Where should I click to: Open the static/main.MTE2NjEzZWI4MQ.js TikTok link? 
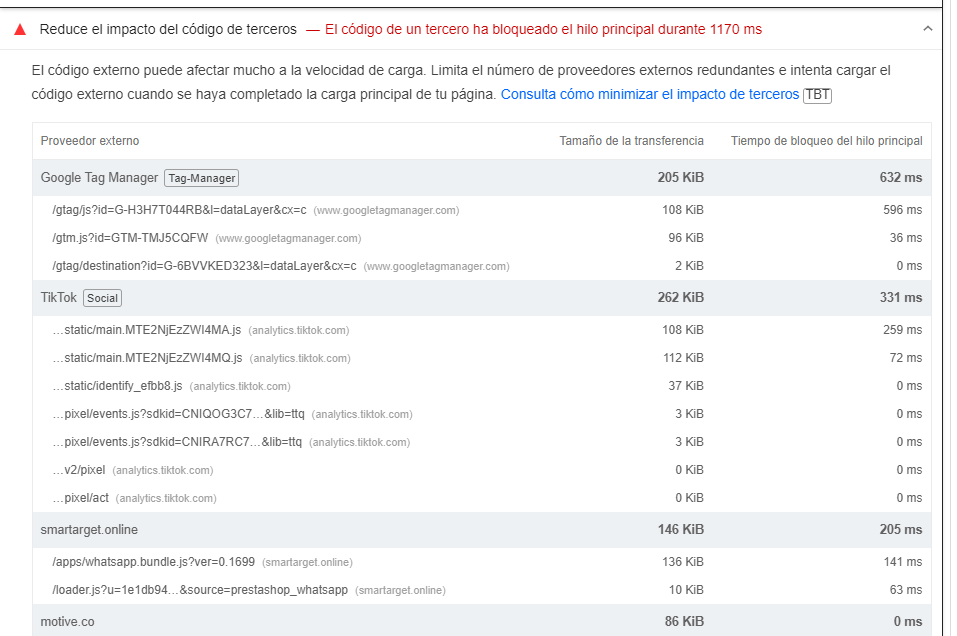[146, 358]
